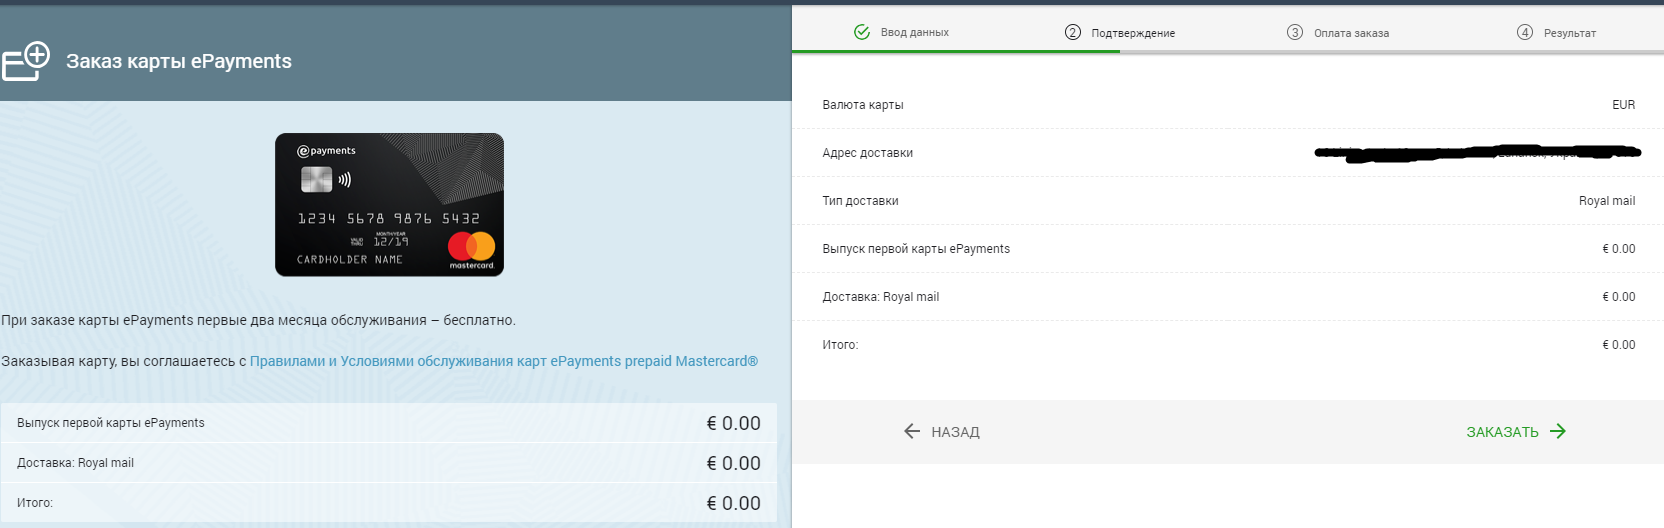
Task: Click the left arrow icon beside НАЗАД
Action: click(912, 431)
